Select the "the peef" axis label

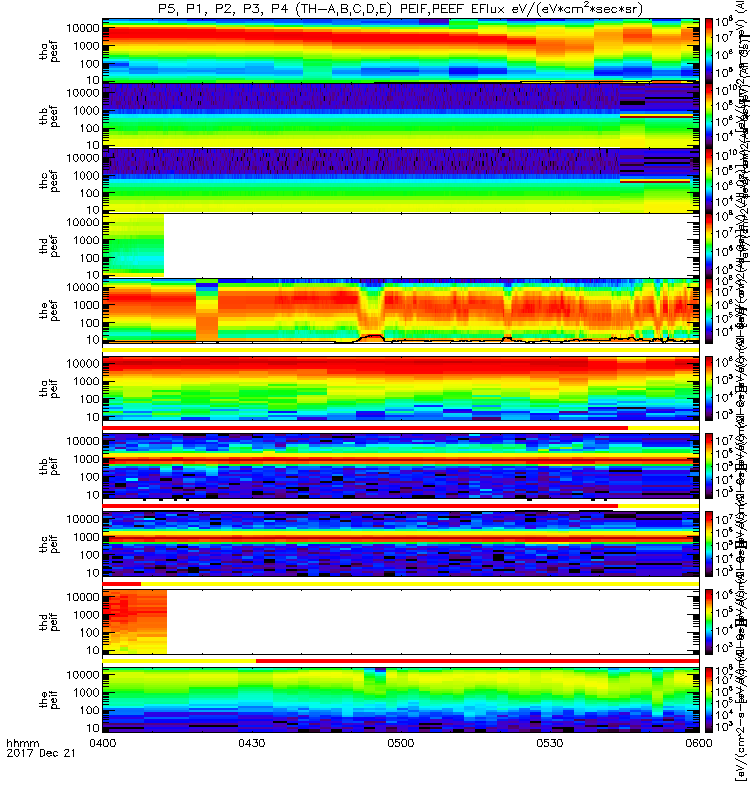[x=49, y=311]
